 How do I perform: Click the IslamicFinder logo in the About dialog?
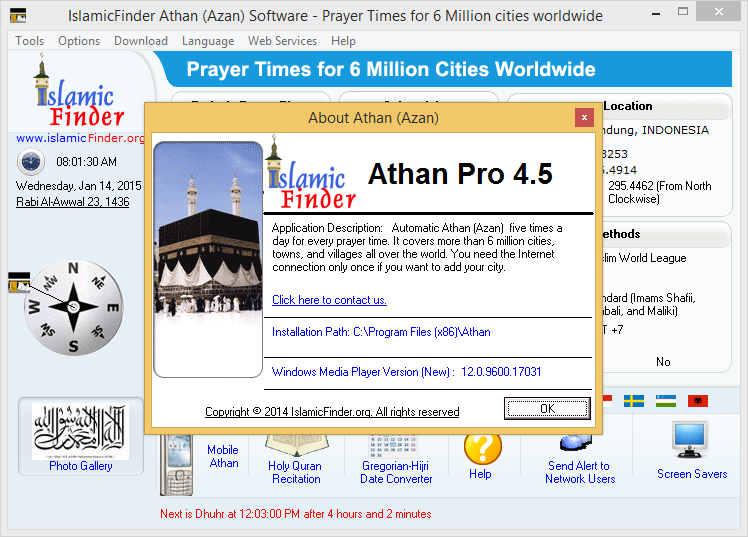(311, 173)
